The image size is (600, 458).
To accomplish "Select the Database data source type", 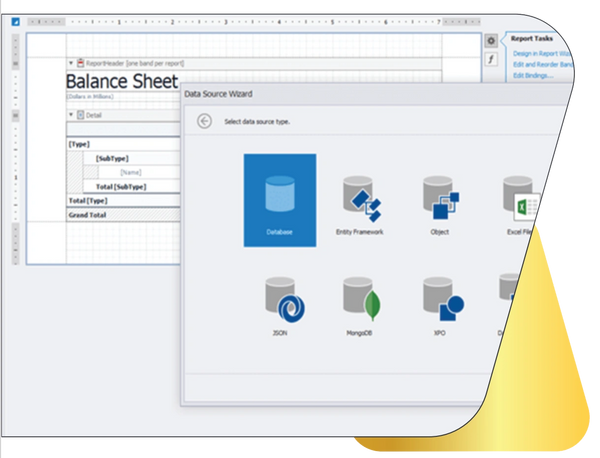I will (280, 199).
